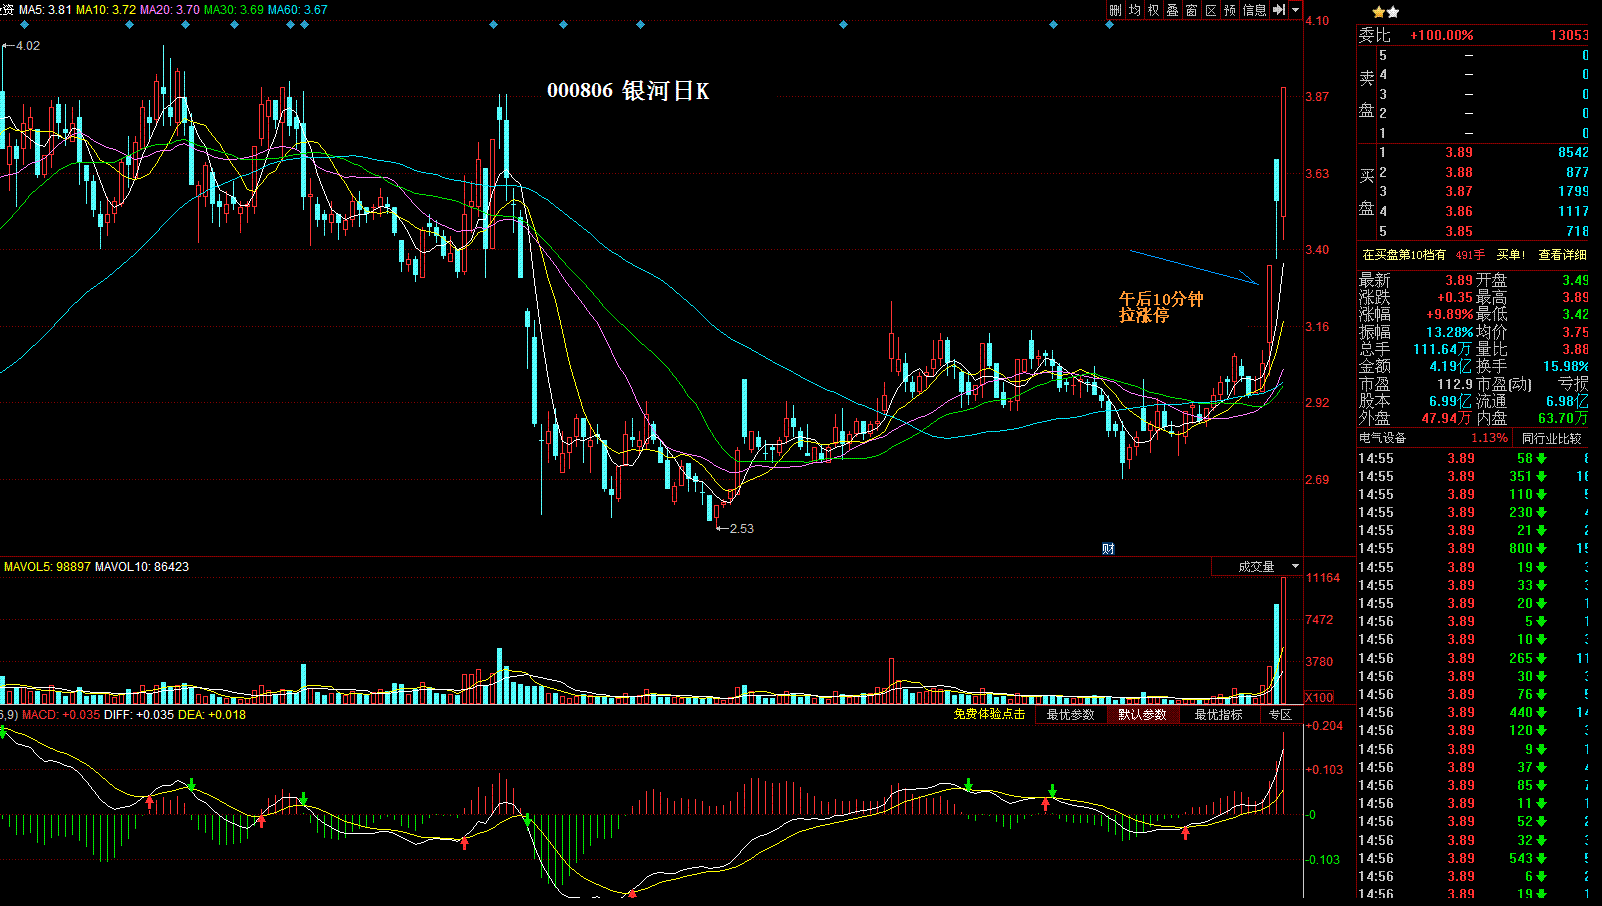
Task: Select the 最优参数 tab
Action: tap(1071, 715)
